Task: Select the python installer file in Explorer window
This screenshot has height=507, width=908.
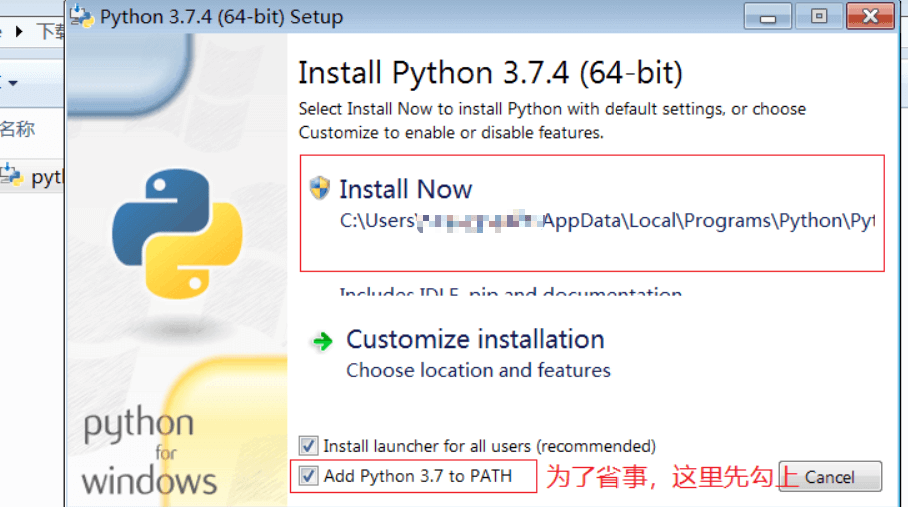Action: point(32,177)
